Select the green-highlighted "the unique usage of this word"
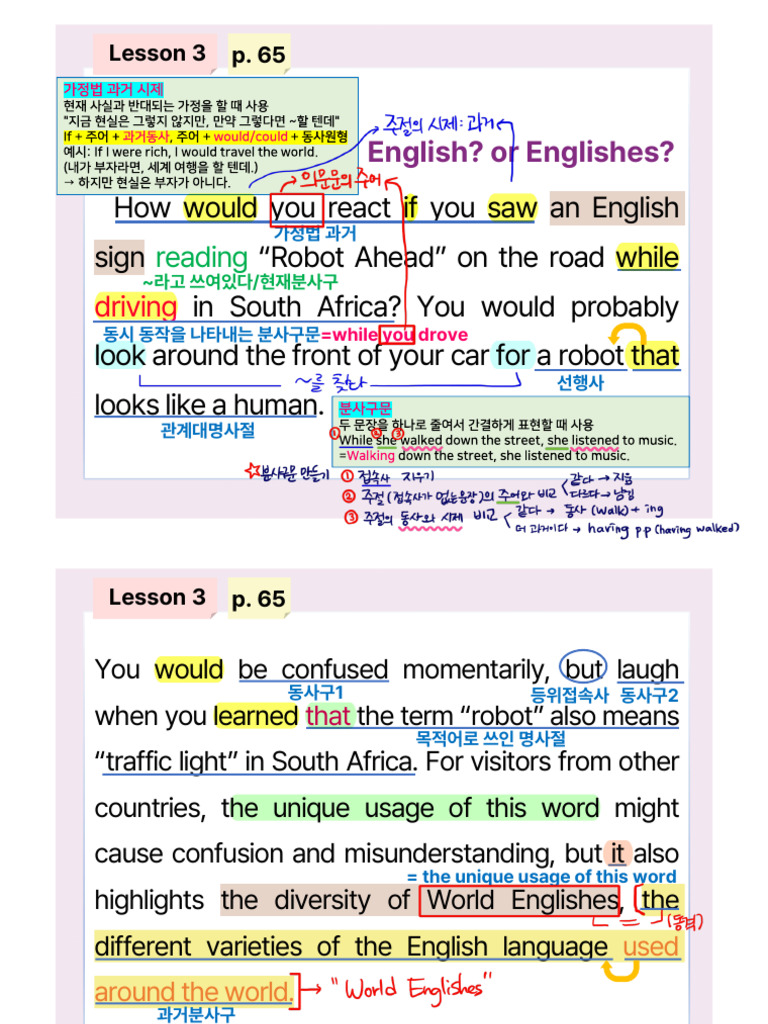The width and height of the screenshot is (768, 1024). coord(410,808)
